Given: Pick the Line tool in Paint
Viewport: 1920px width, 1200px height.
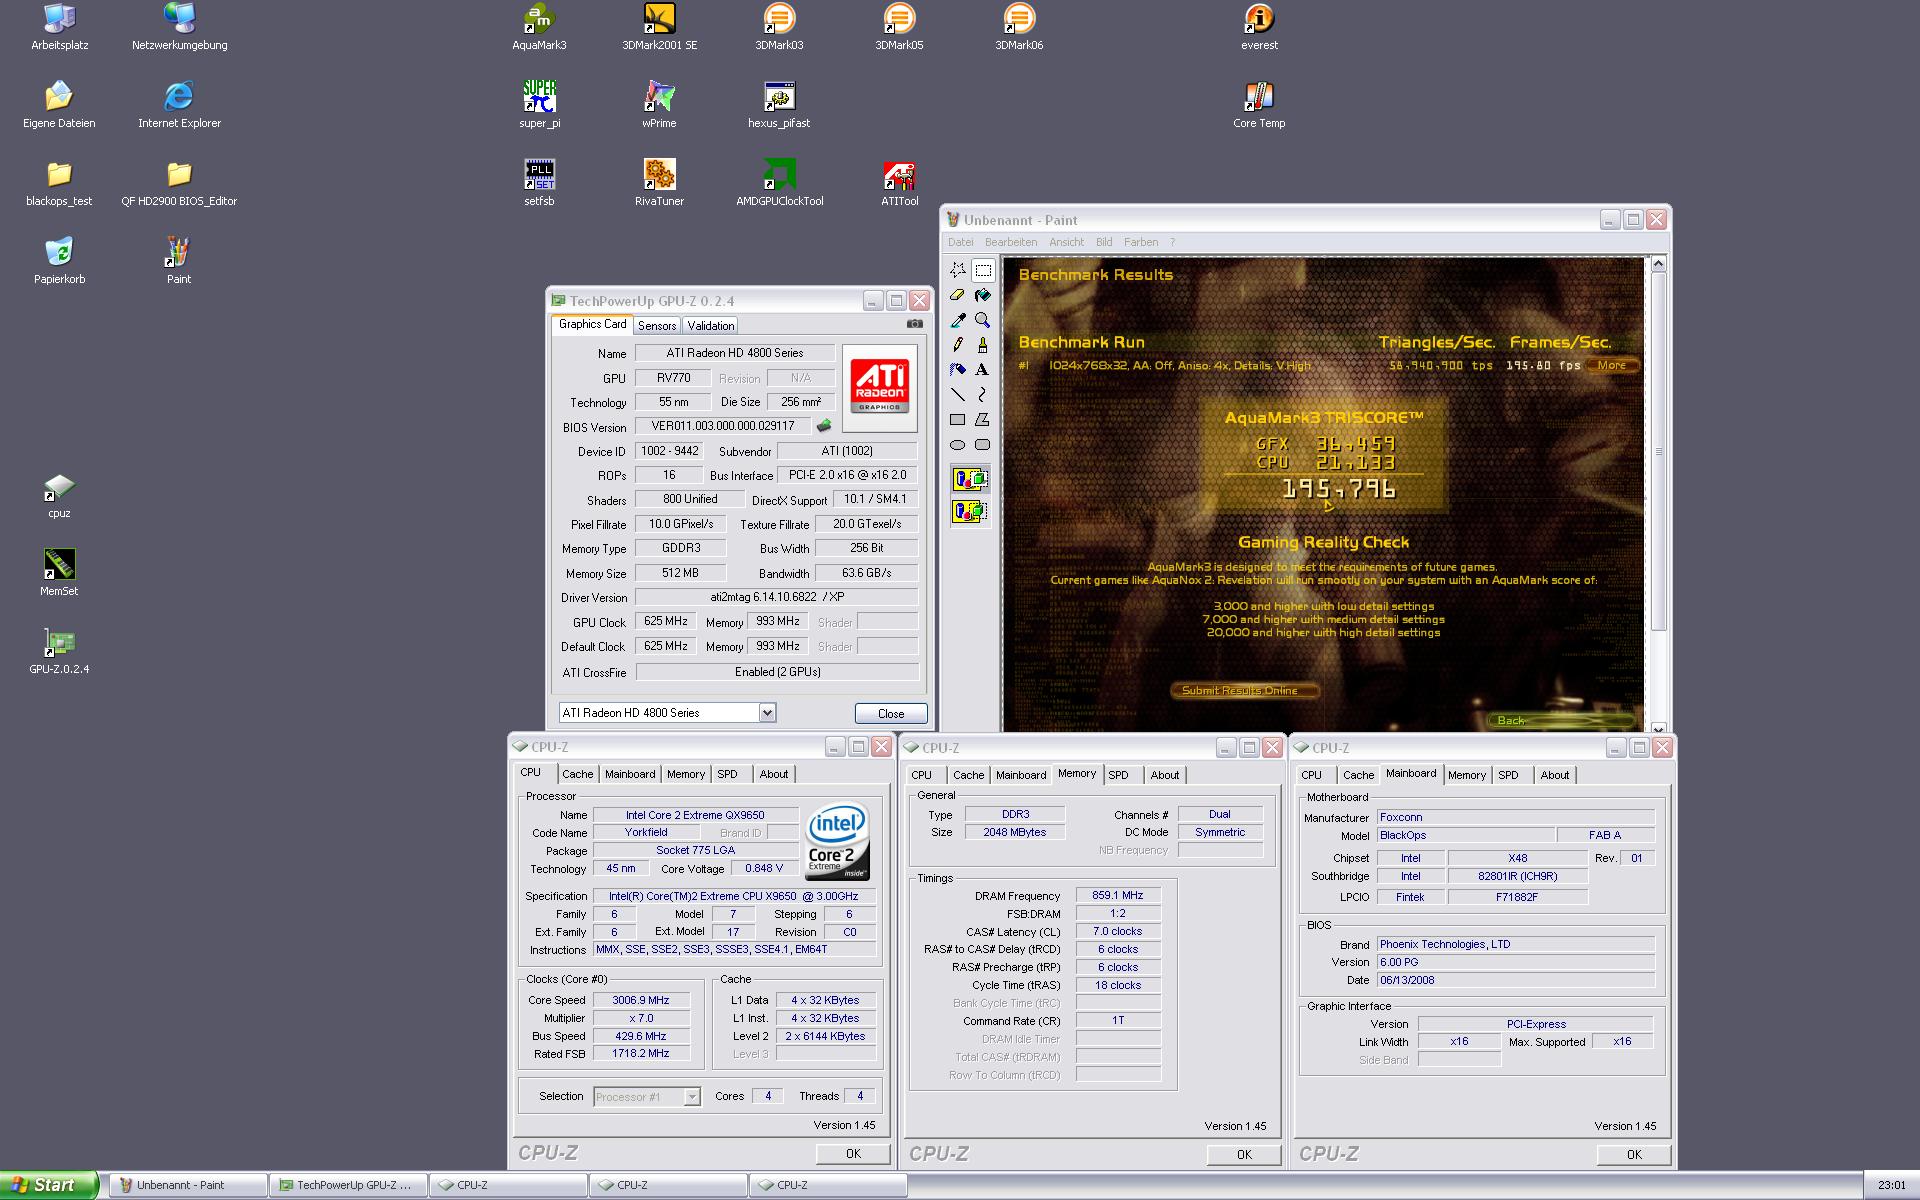Looking at the screenshot, I should (x=958, y=395).
